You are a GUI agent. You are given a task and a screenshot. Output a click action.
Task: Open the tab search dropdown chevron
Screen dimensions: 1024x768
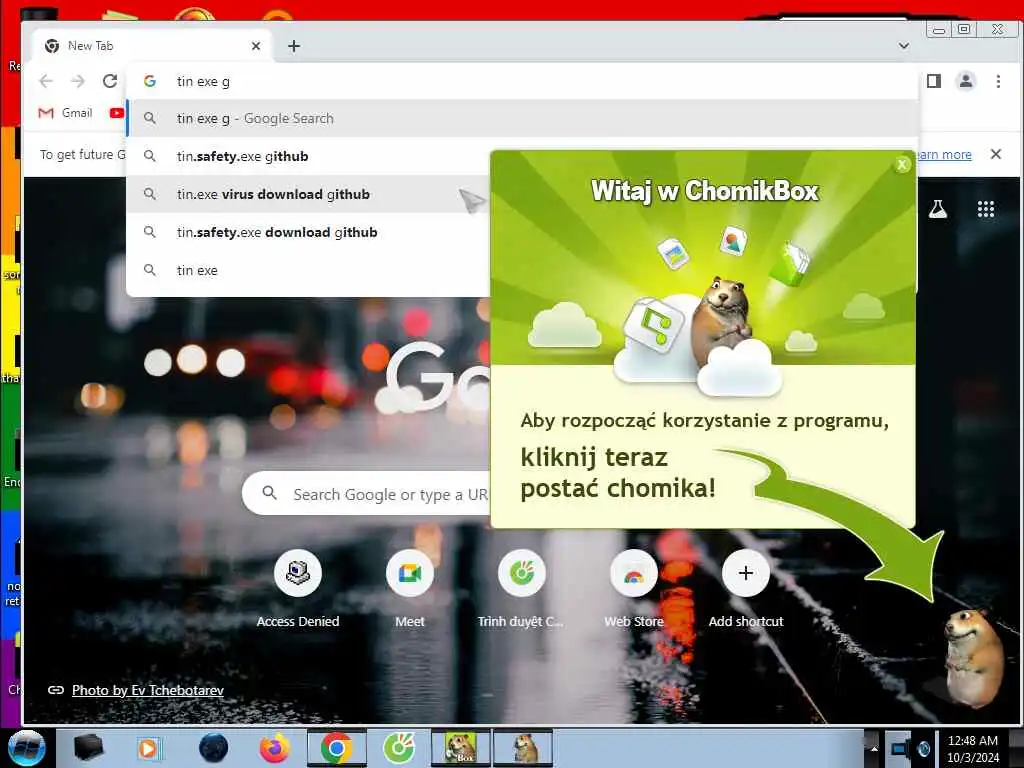pyautogui.click(x=904, y=46)
